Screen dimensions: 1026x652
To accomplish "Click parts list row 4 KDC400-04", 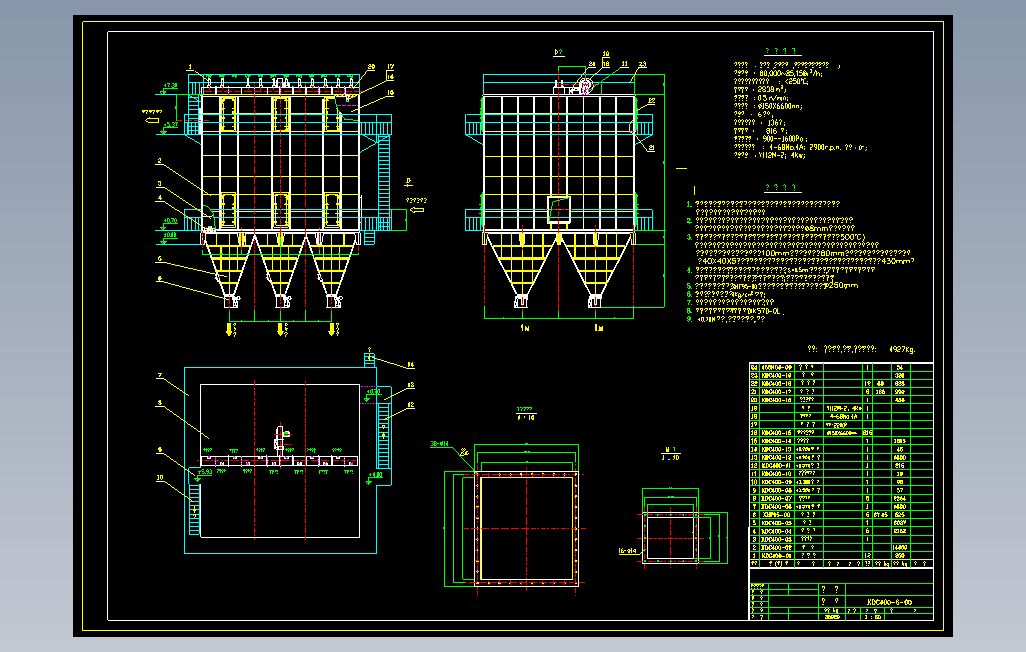I will 841,531.
